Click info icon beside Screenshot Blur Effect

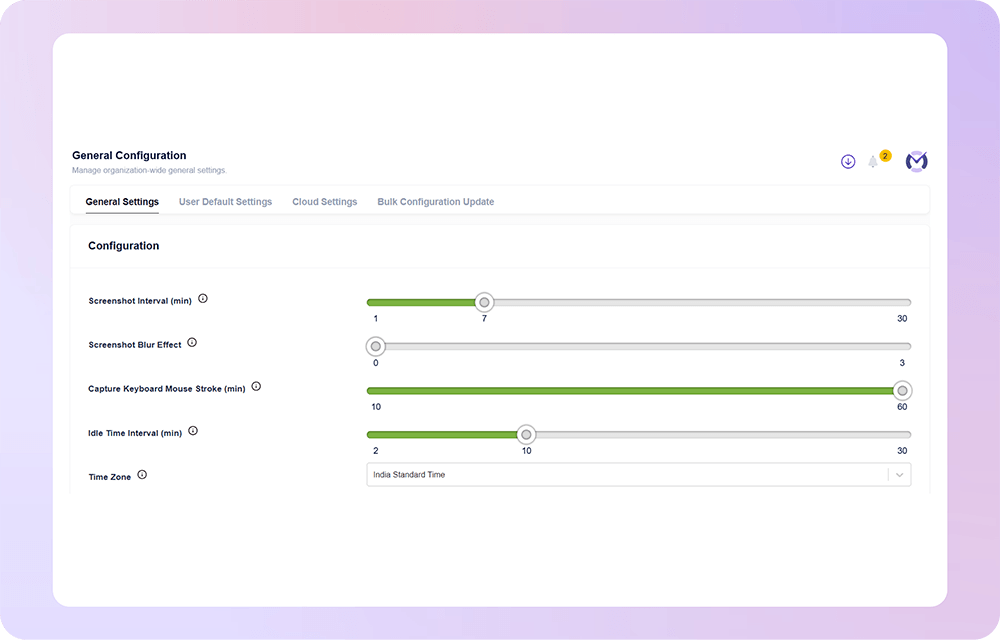(x=192, y=342)
